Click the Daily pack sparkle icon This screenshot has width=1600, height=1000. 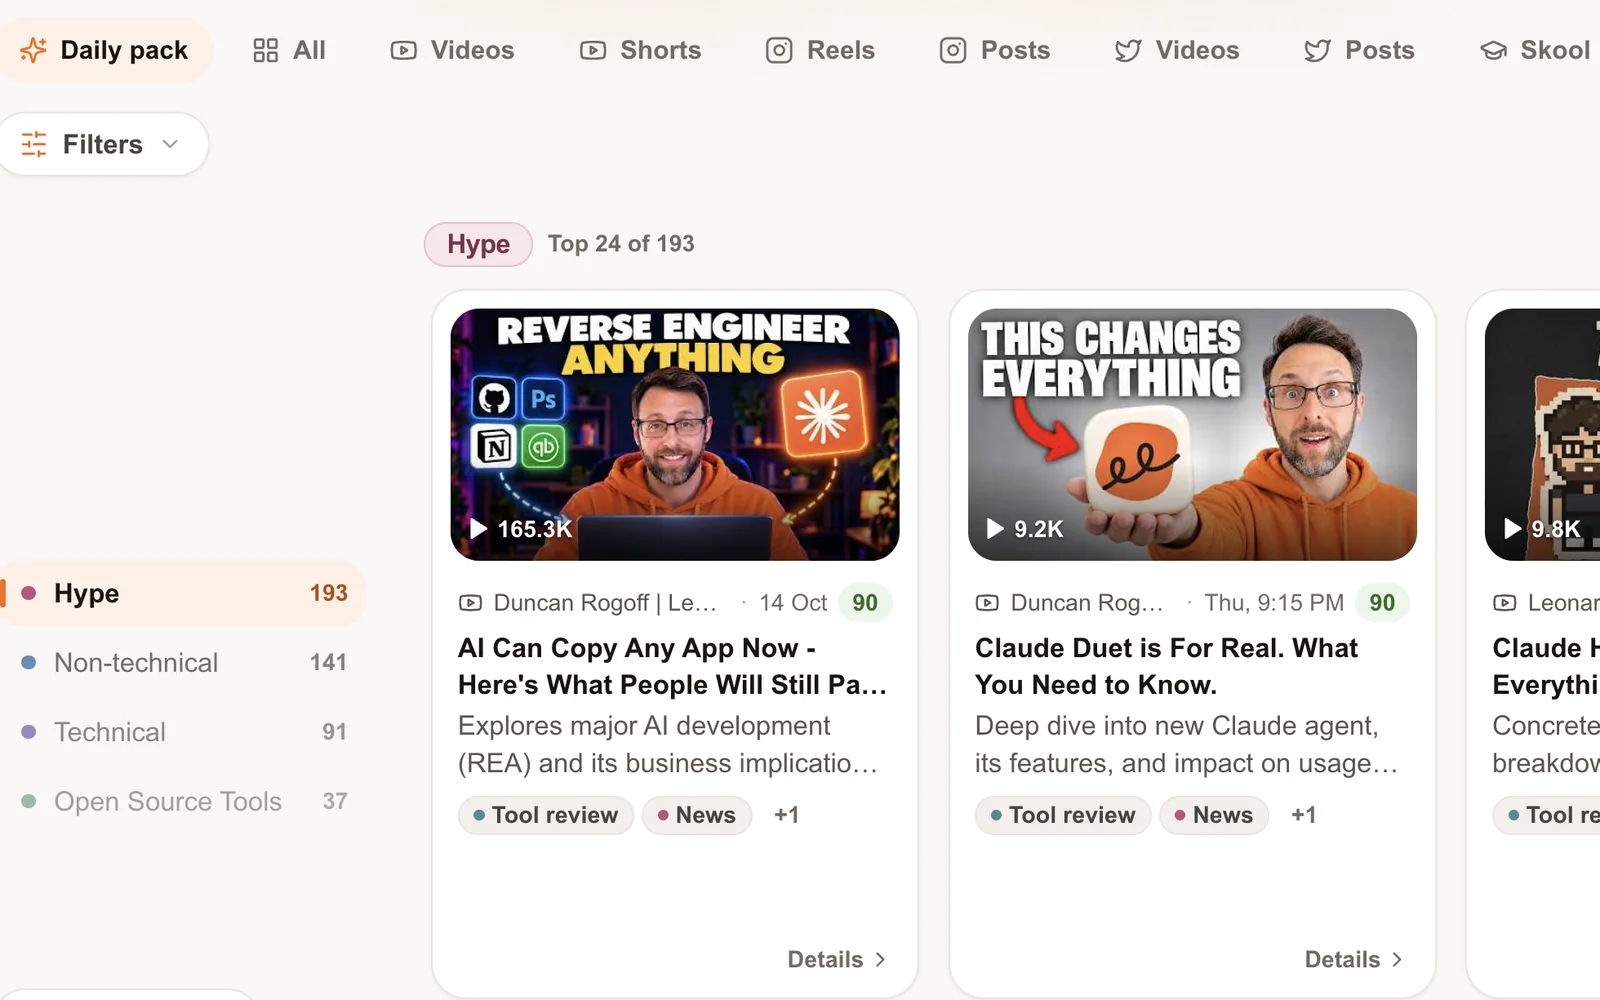34,50
